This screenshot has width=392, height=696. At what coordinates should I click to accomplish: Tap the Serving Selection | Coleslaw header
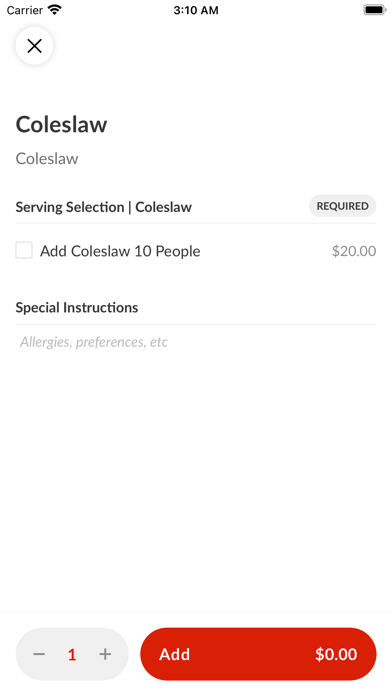103,207
